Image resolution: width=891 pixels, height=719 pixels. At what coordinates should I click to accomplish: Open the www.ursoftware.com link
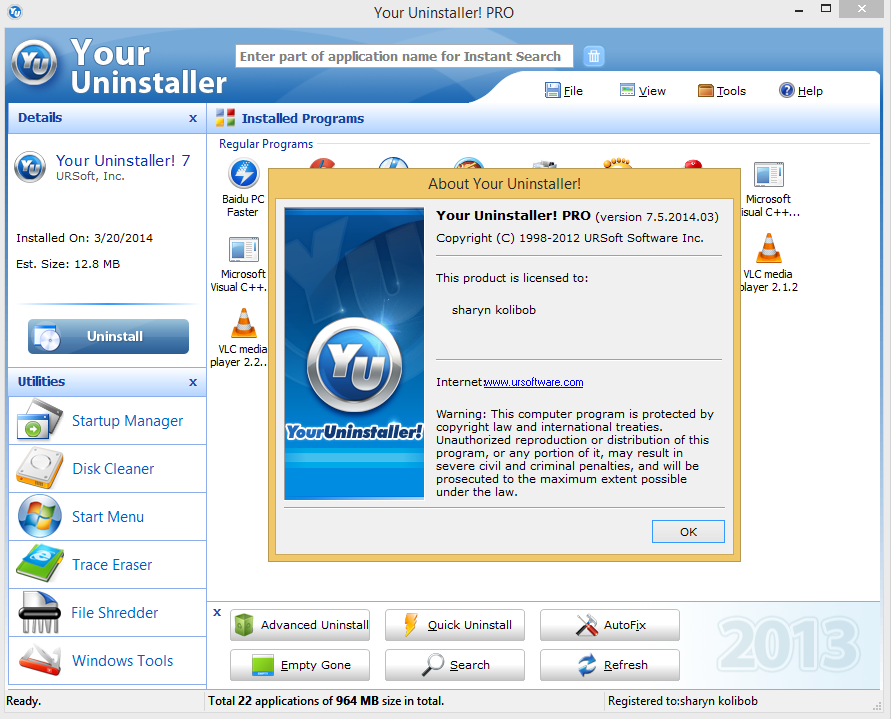pos(533,383)
